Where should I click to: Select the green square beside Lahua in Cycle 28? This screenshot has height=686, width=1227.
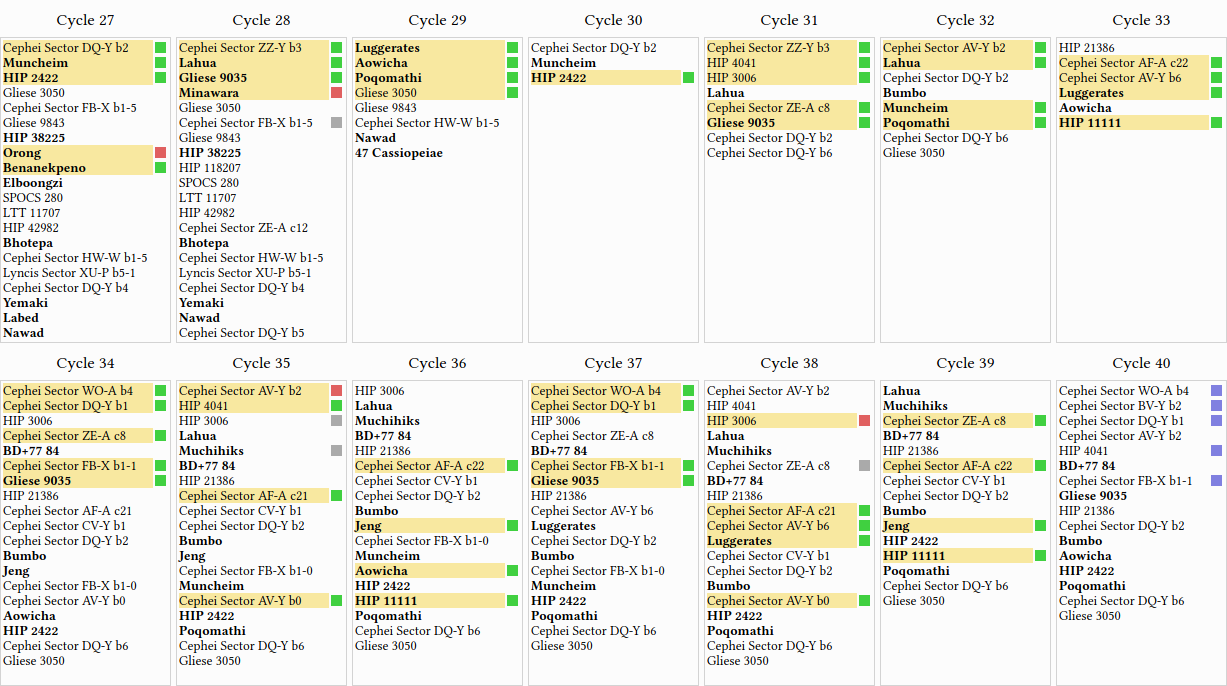336,63
